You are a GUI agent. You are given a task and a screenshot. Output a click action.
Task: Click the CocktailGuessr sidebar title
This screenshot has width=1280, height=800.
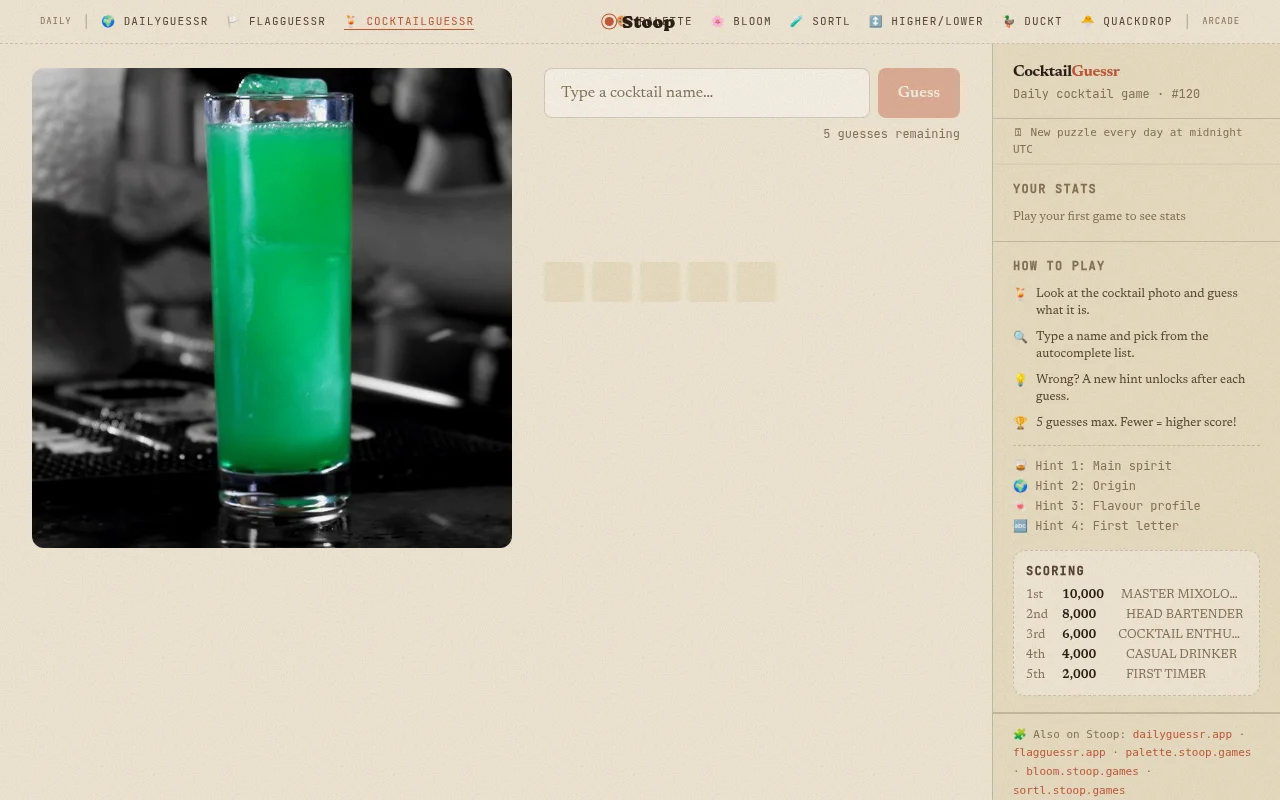1066,71
